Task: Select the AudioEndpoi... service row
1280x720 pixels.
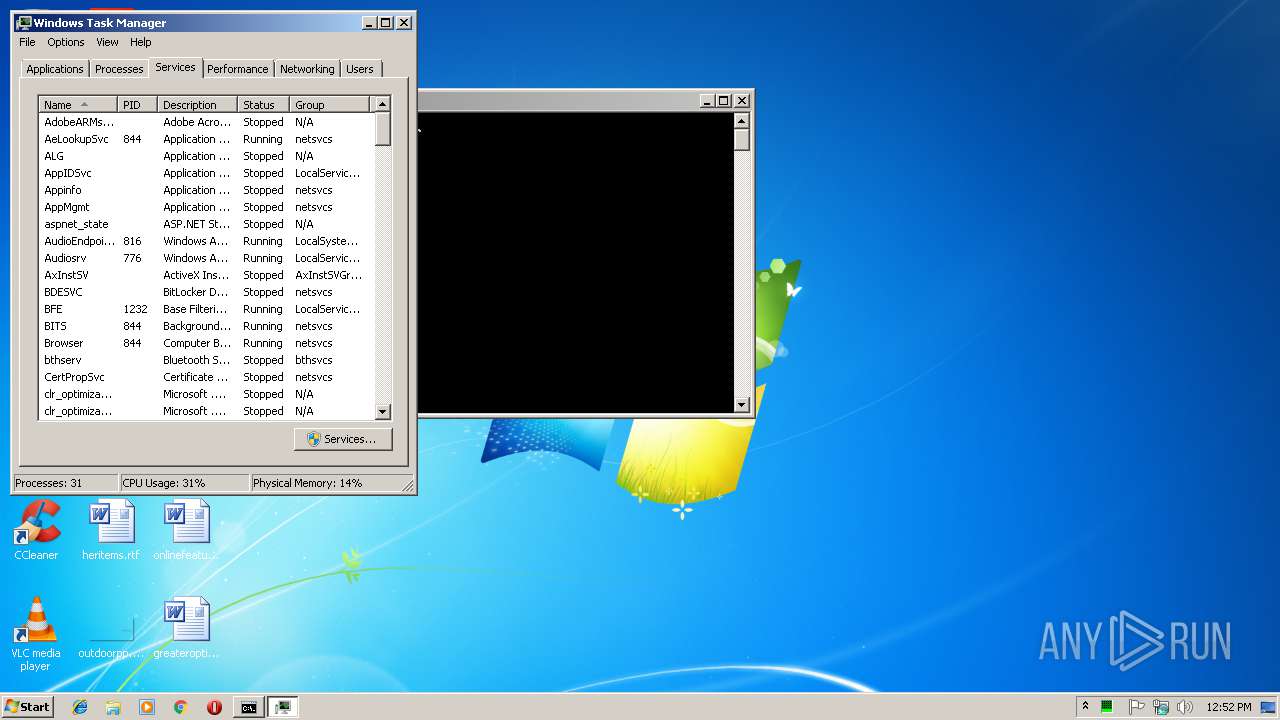Action: pos(205,241)
